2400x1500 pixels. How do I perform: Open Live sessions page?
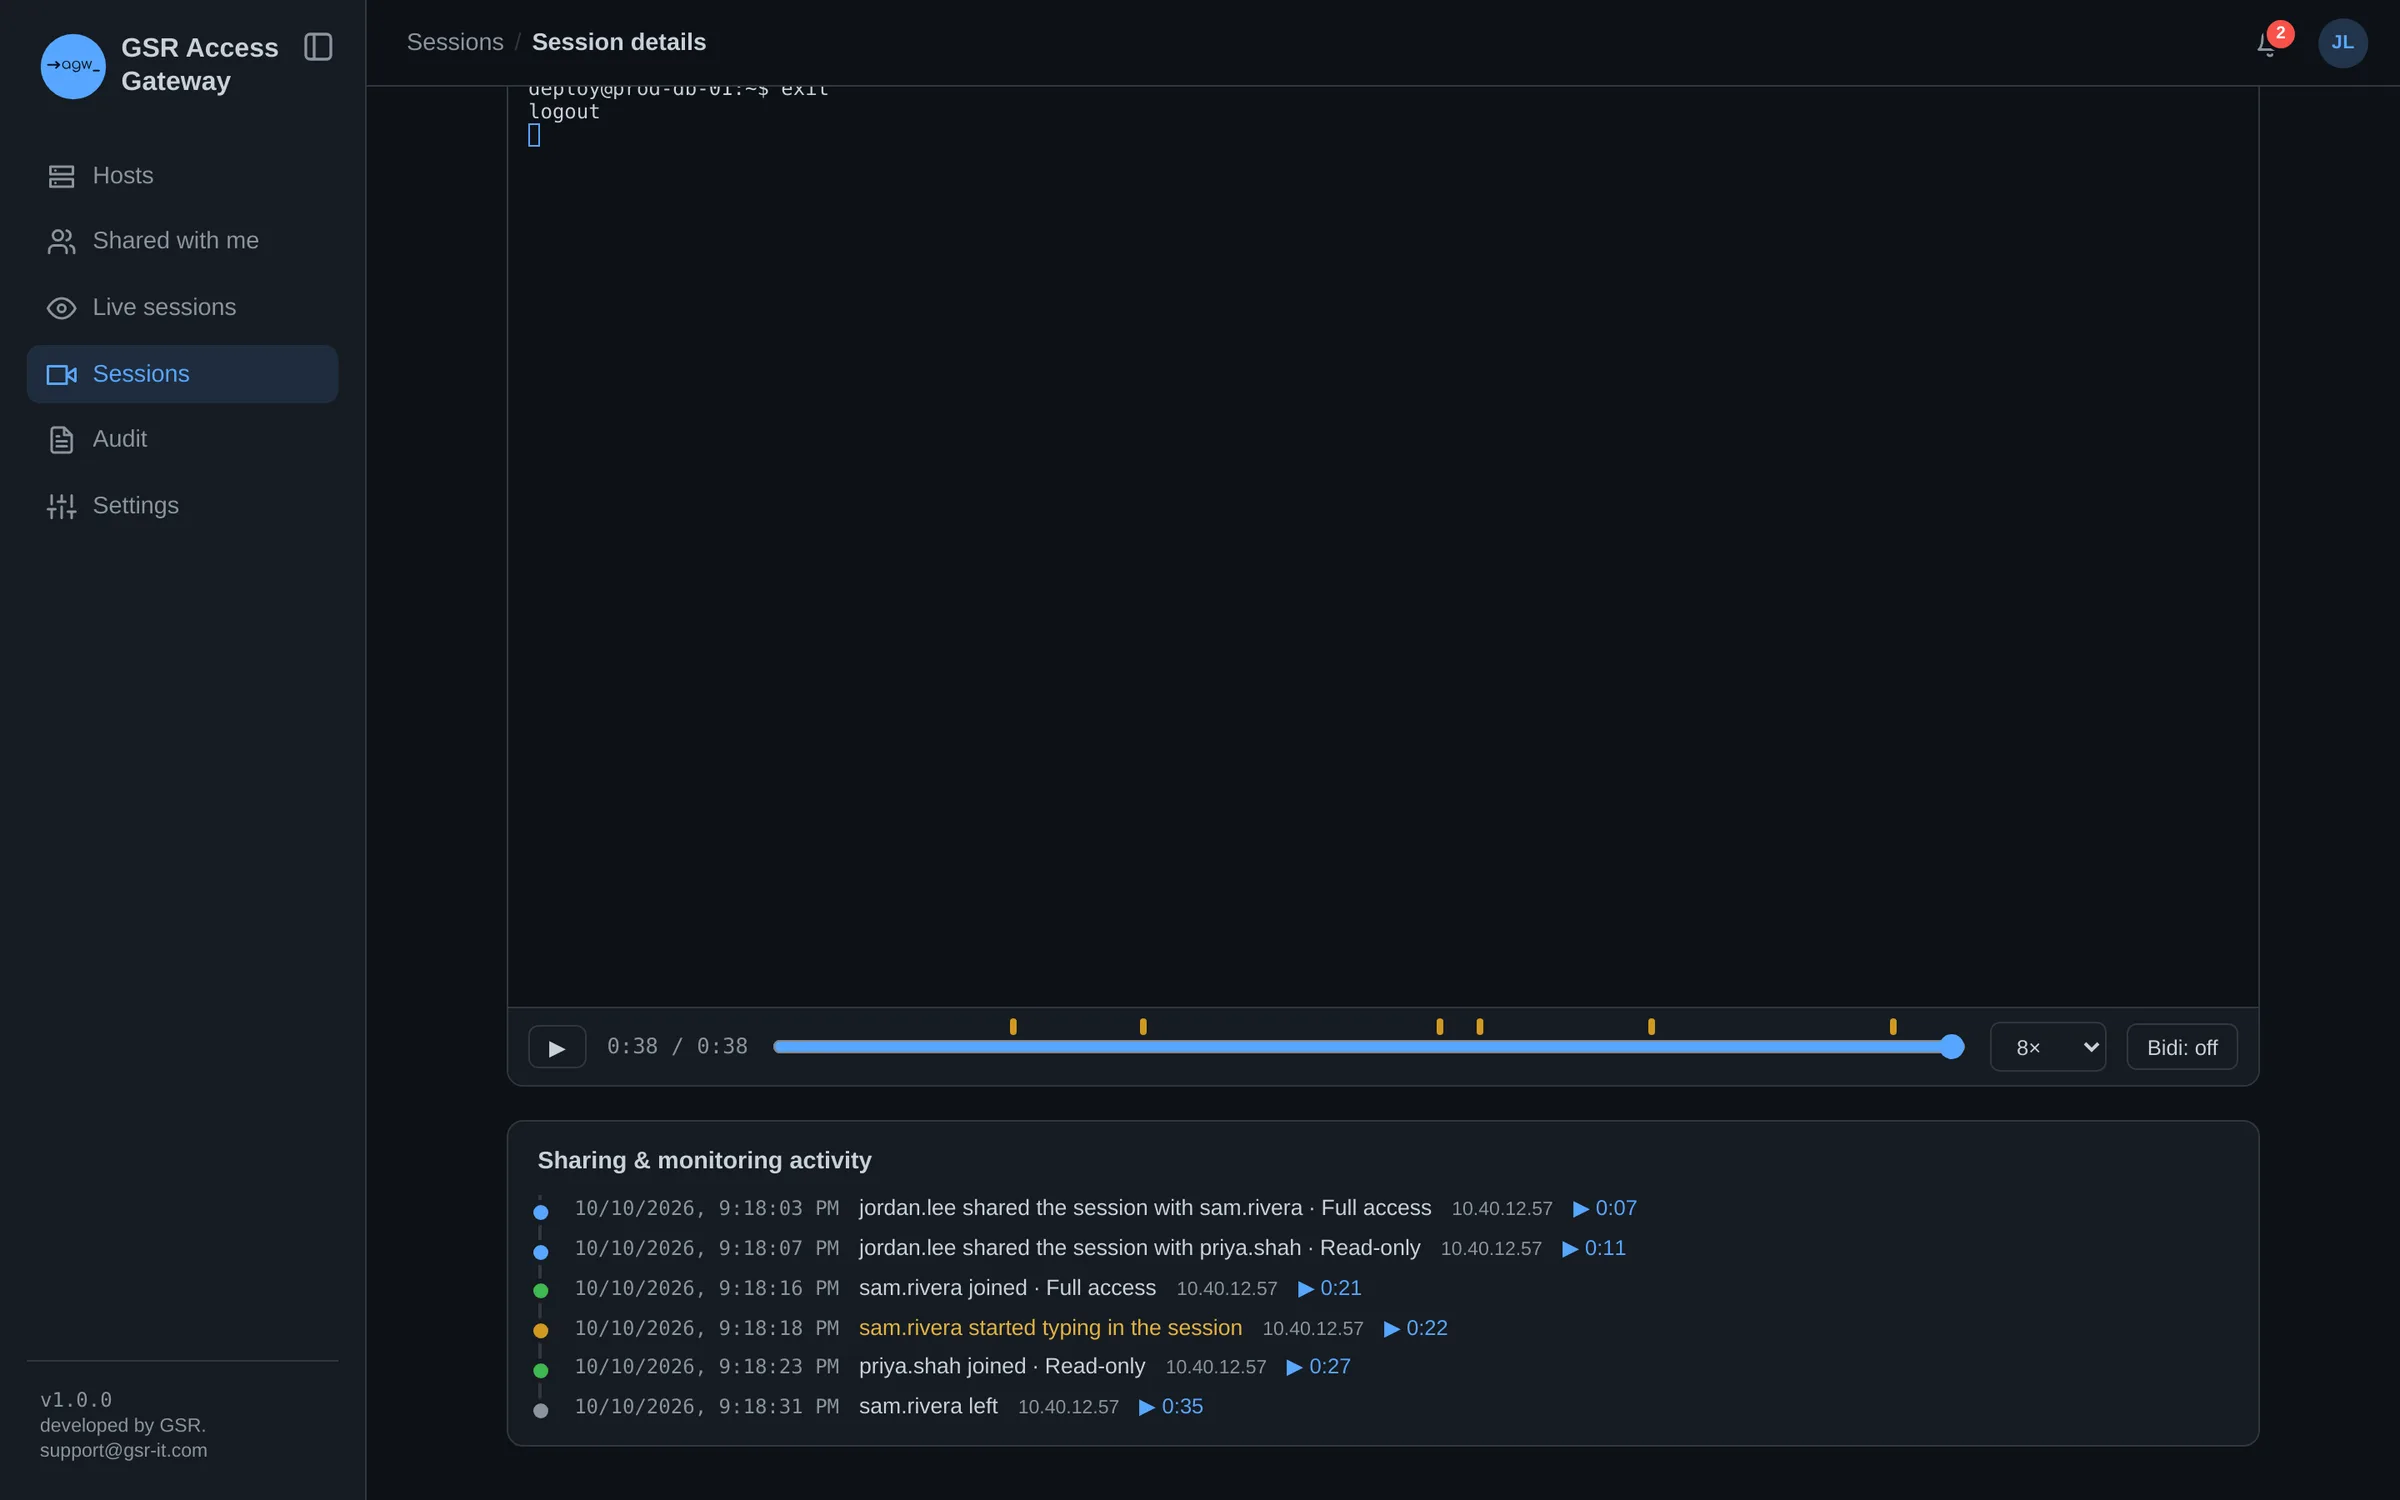(x=182, y=307)
